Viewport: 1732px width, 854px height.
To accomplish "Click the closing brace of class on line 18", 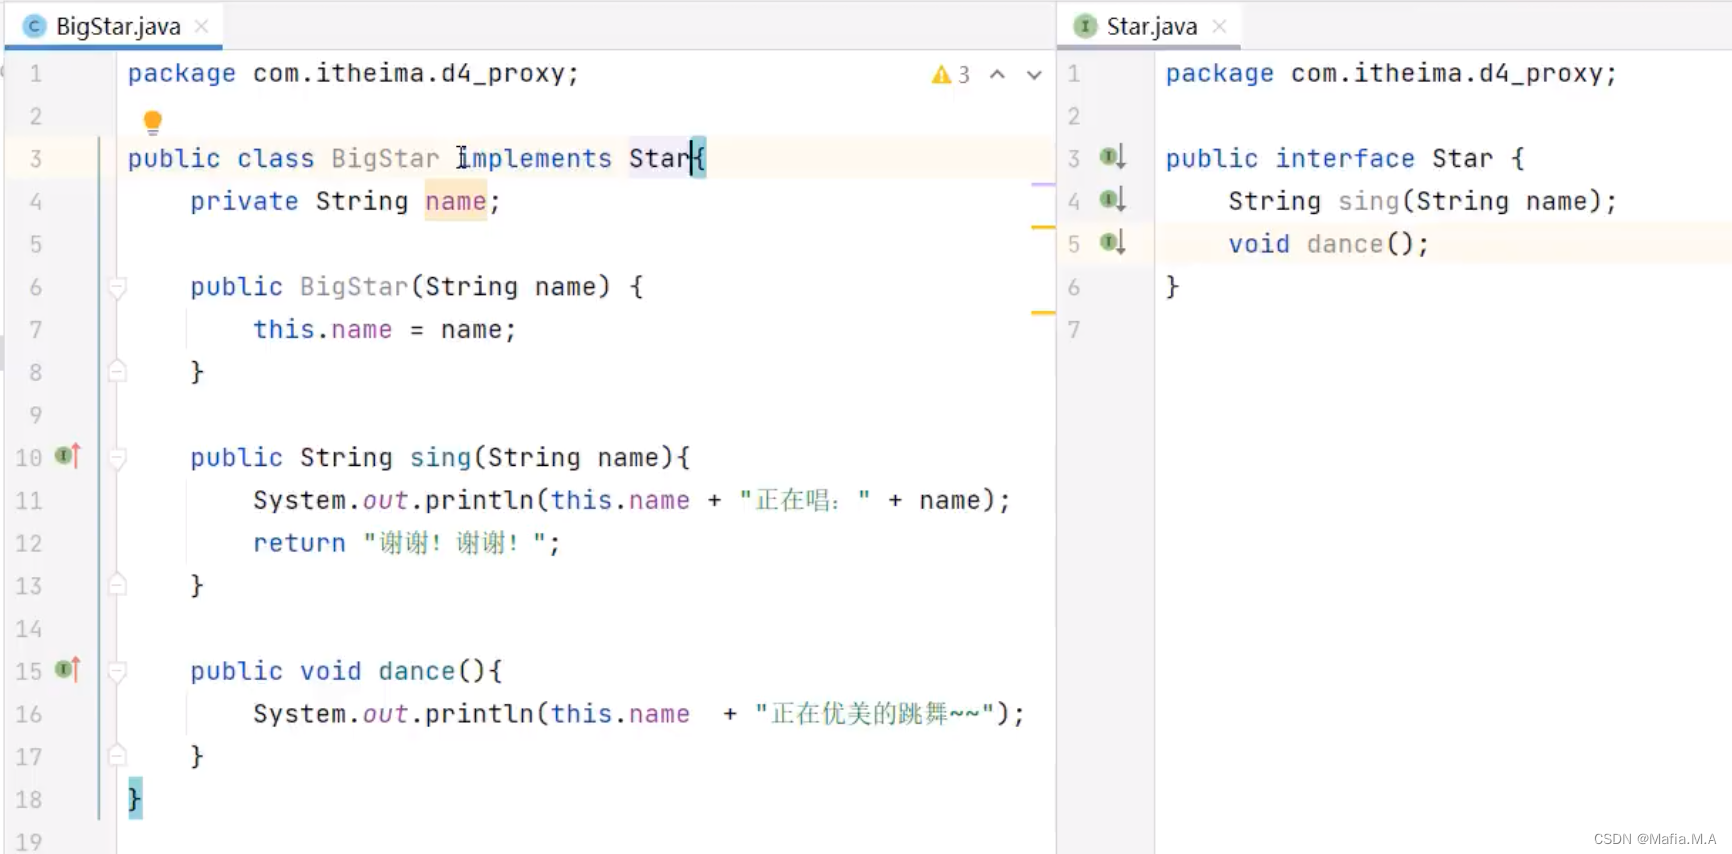I will point(135,798).
